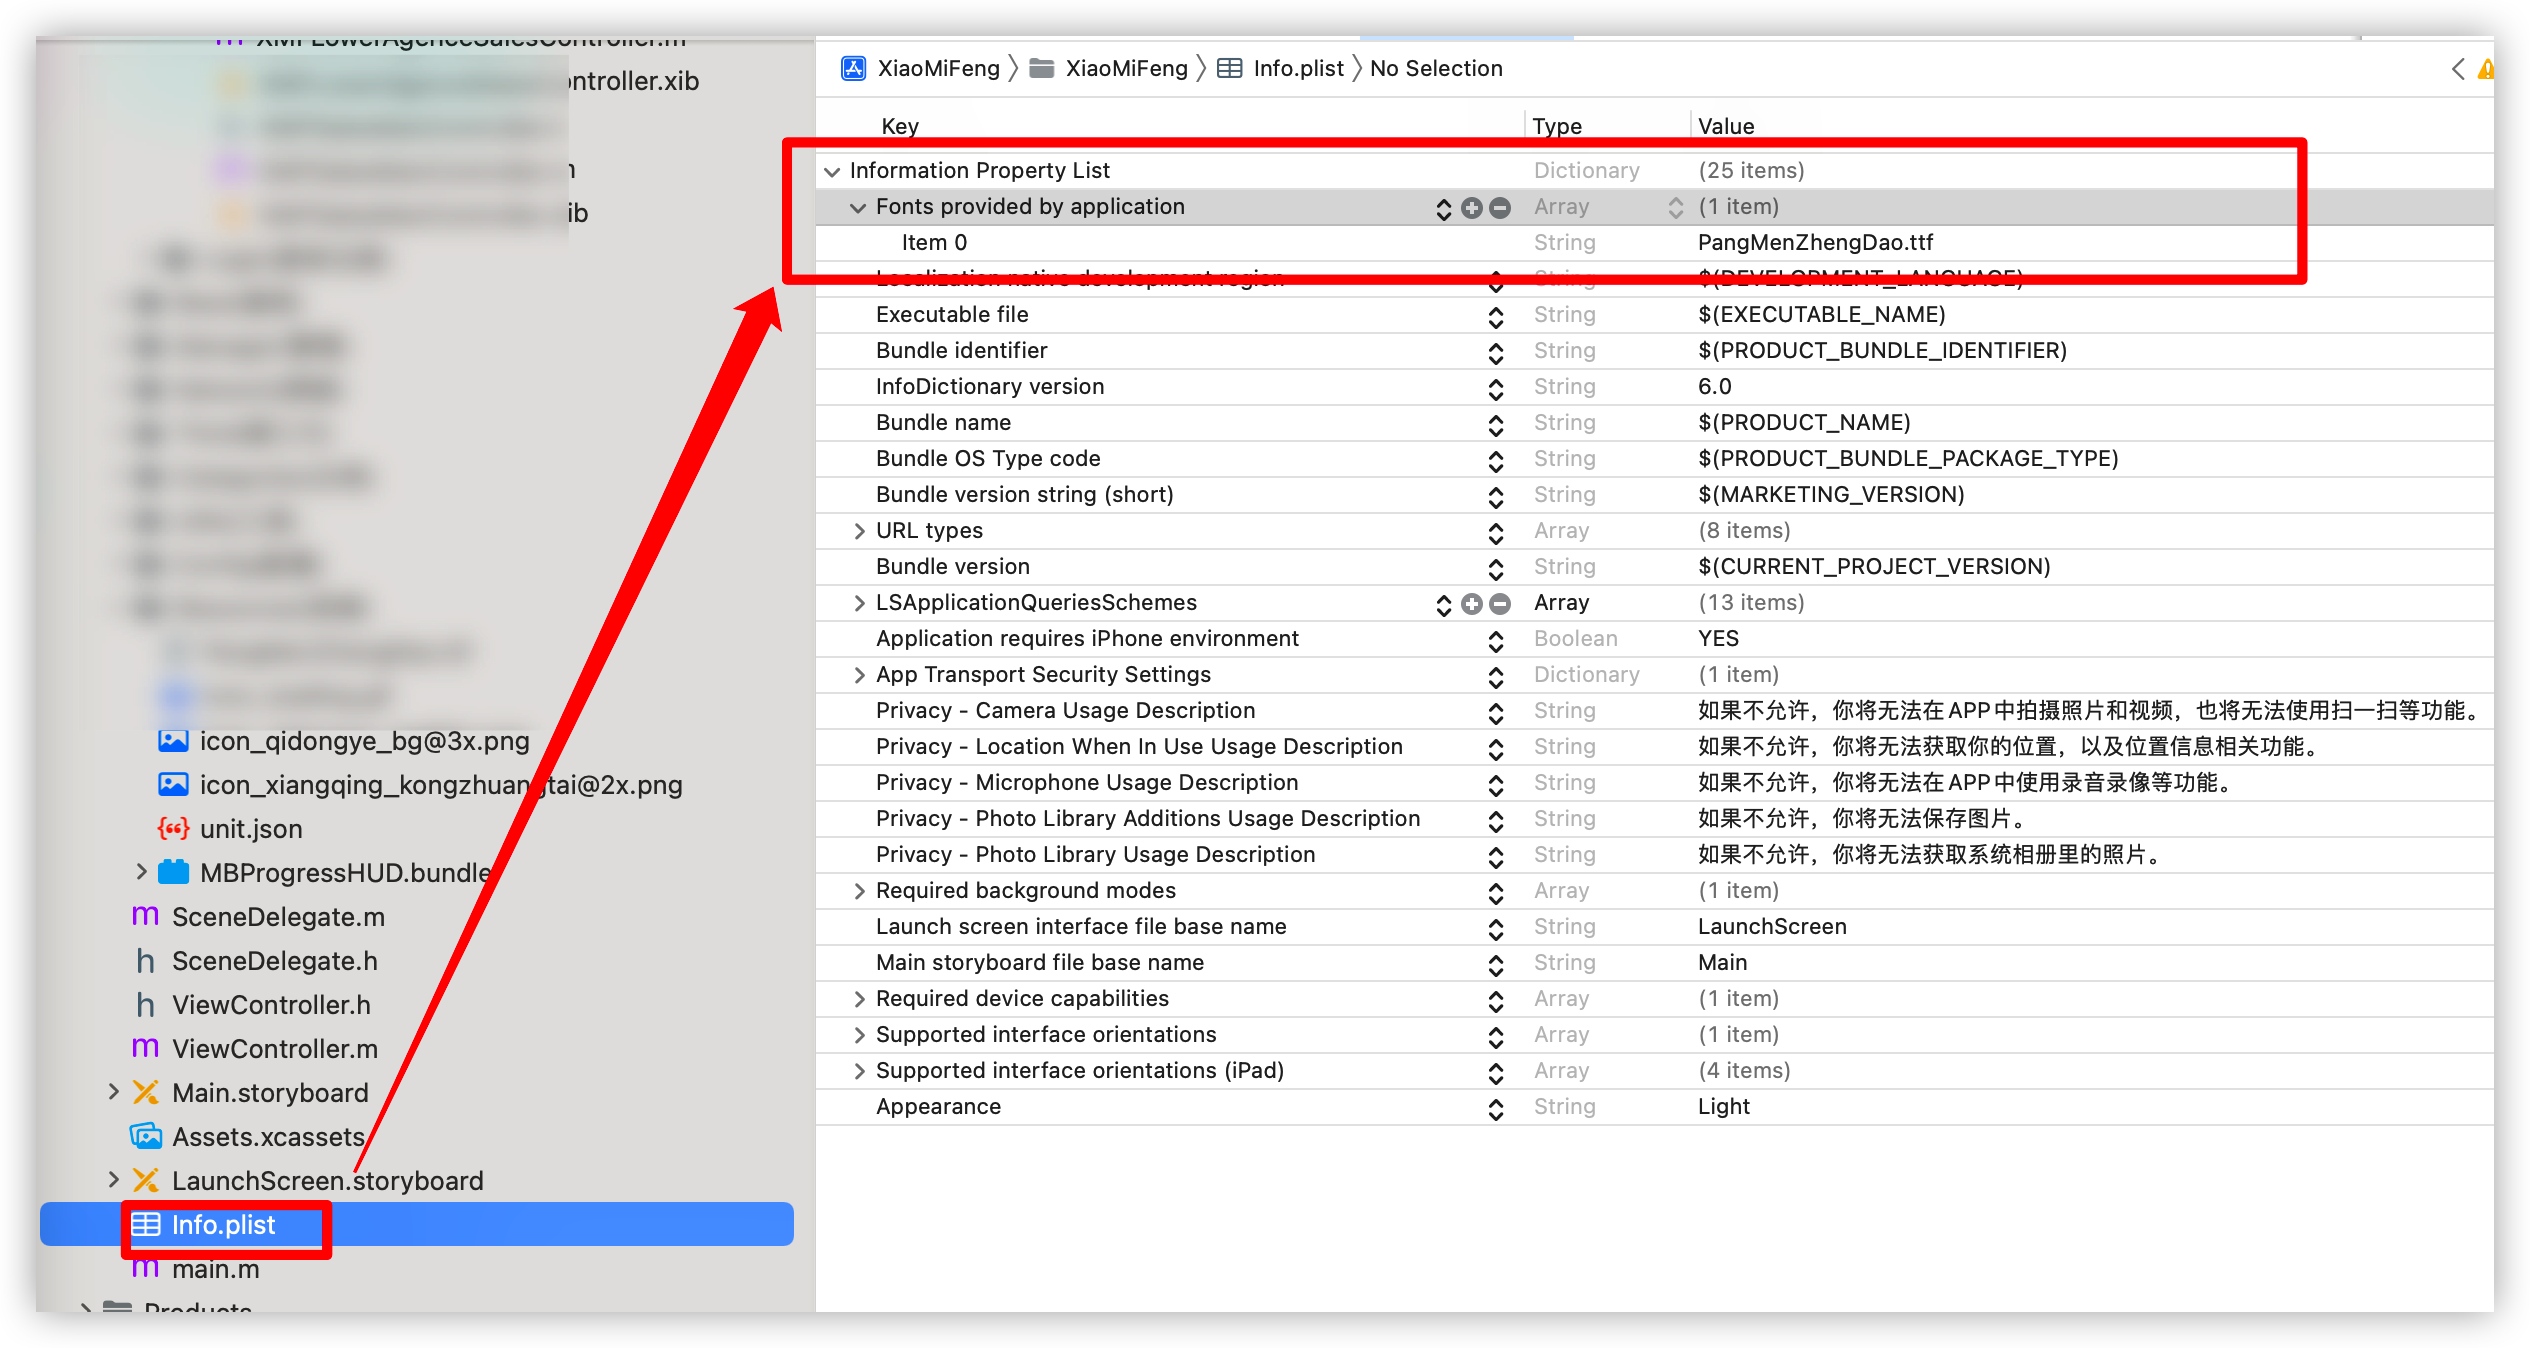
Task: Click the warning icon in editor bar
Action: tap(2486, 69)
